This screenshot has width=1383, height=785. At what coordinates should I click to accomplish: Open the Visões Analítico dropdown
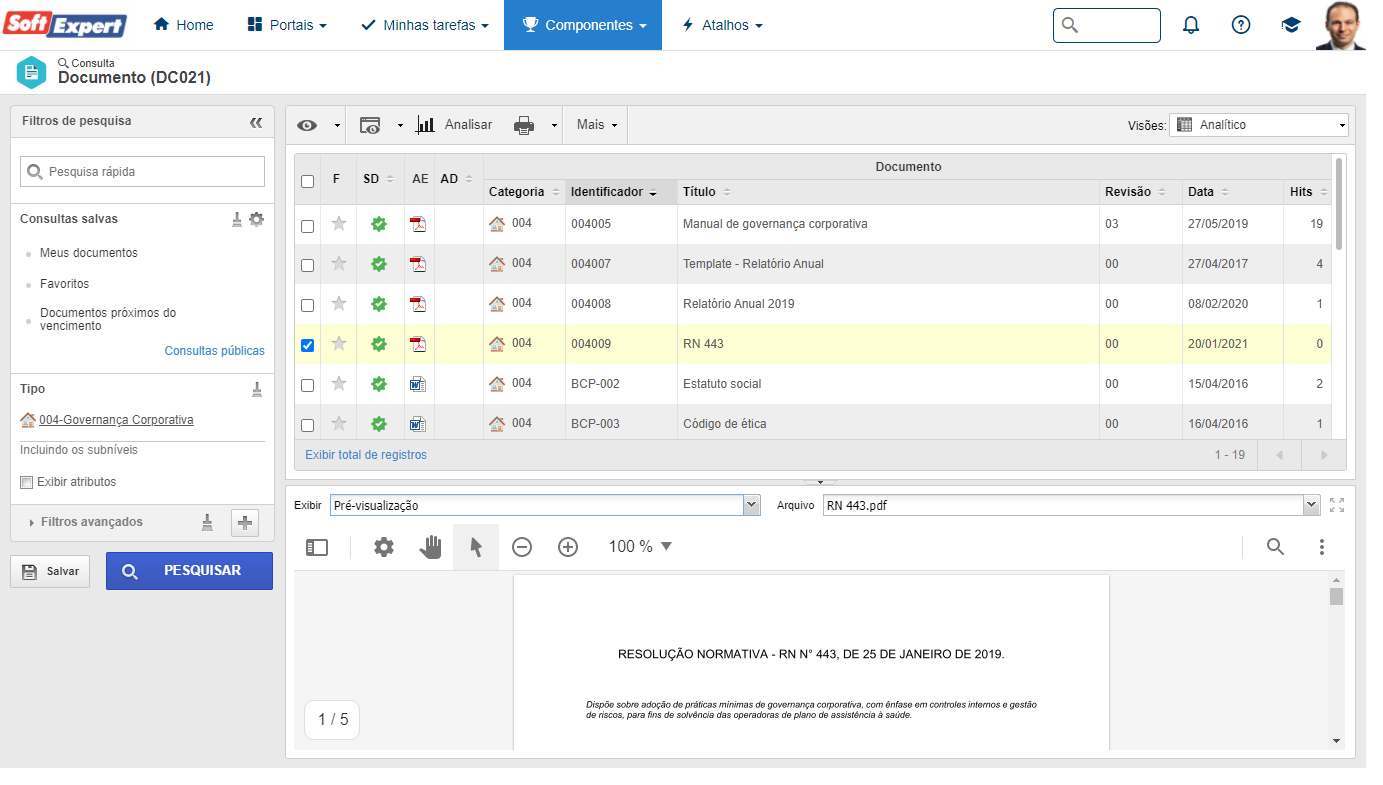pos(1258,125)
